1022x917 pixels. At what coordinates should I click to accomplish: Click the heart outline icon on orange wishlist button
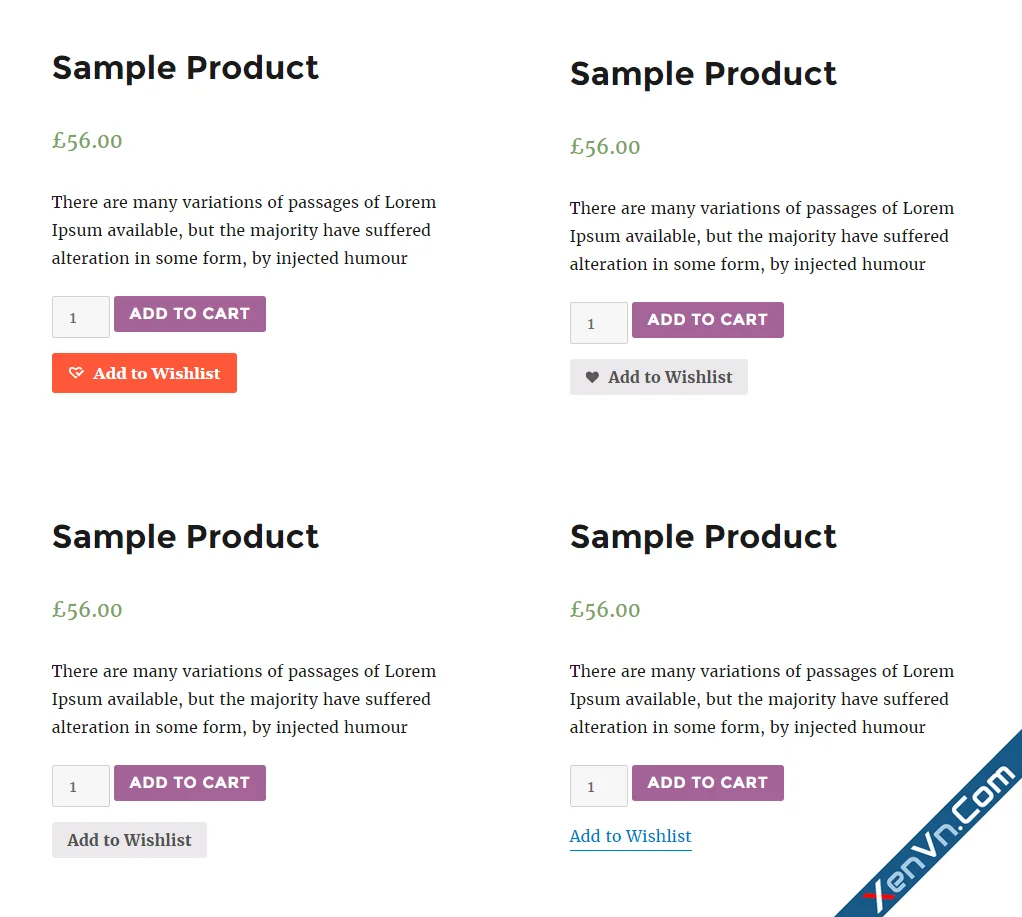point(77,372)
